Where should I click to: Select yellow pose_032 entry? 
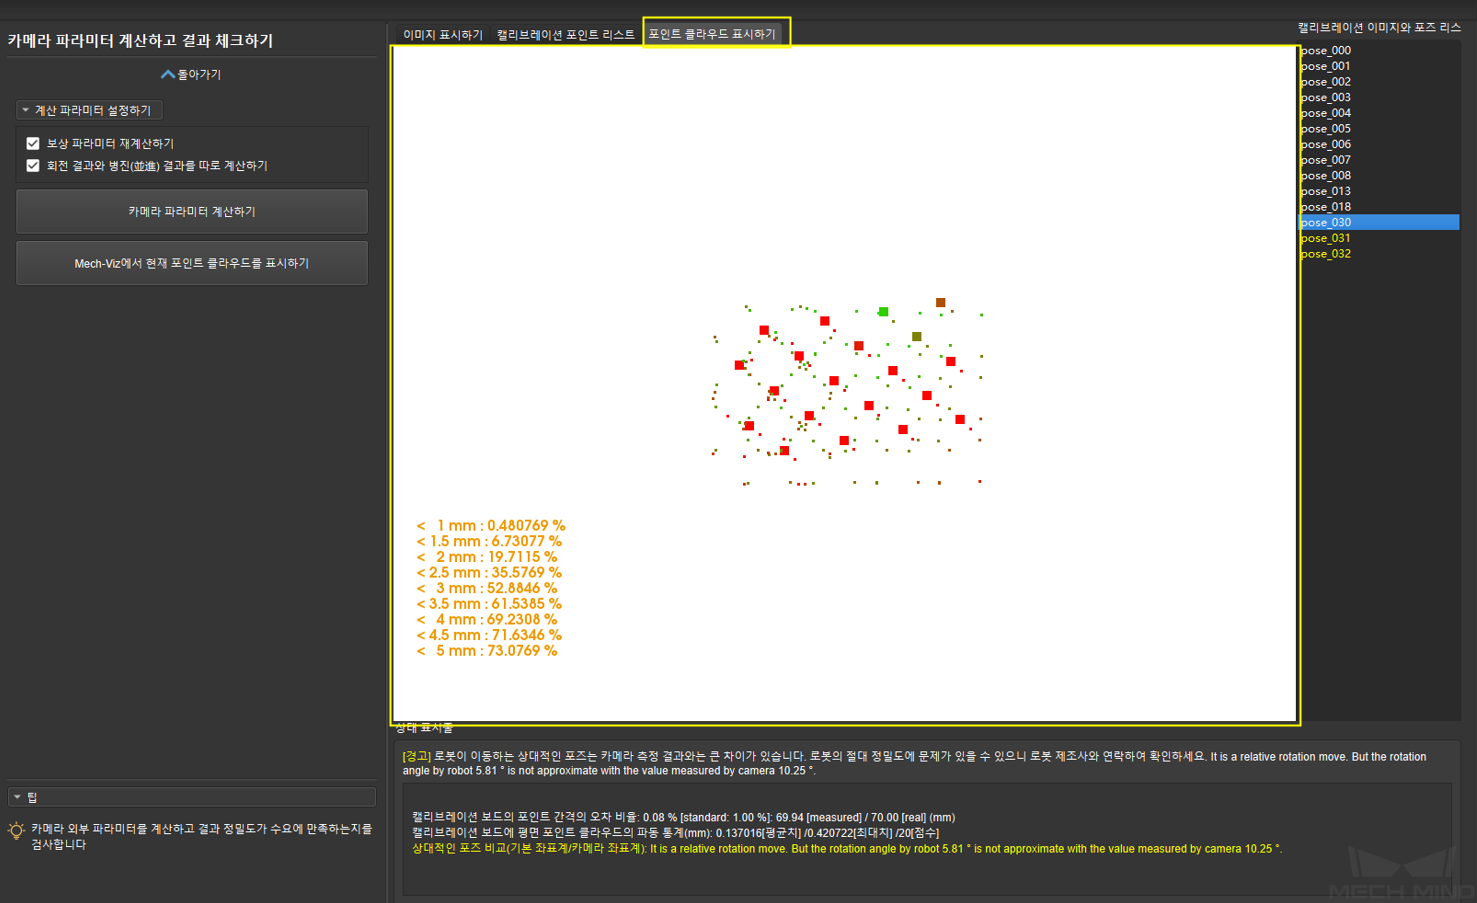(1379, 254)
